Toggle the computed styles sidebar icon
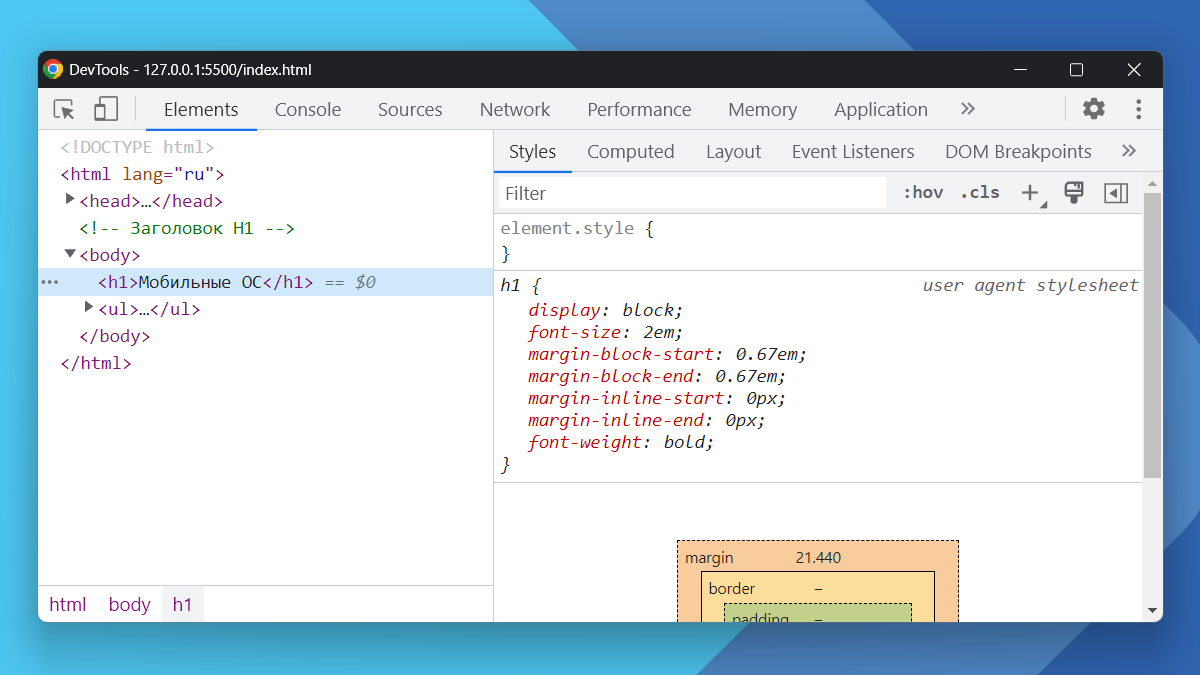This screenshot has width=1200, height=675. (1116, 193)
